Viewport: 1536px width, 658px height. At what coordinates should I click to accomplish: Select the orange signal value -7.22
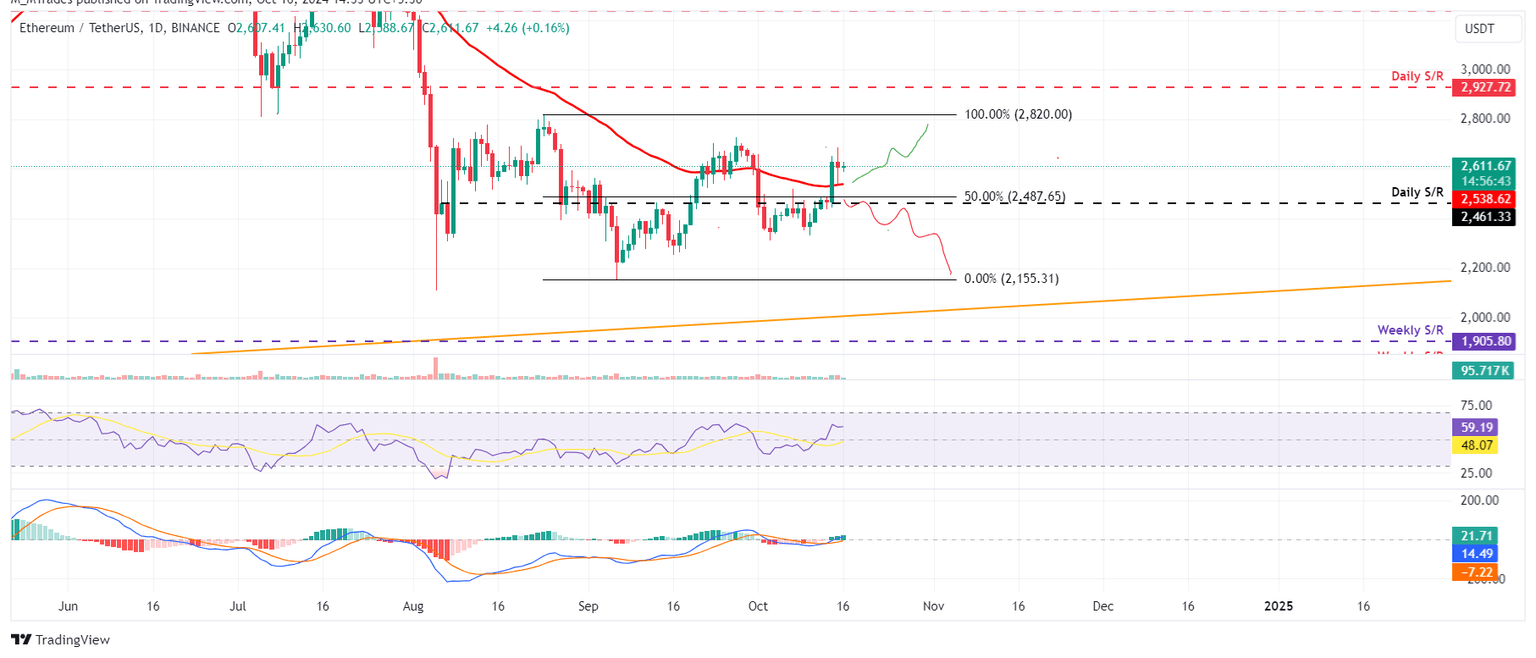[1476, 572]
